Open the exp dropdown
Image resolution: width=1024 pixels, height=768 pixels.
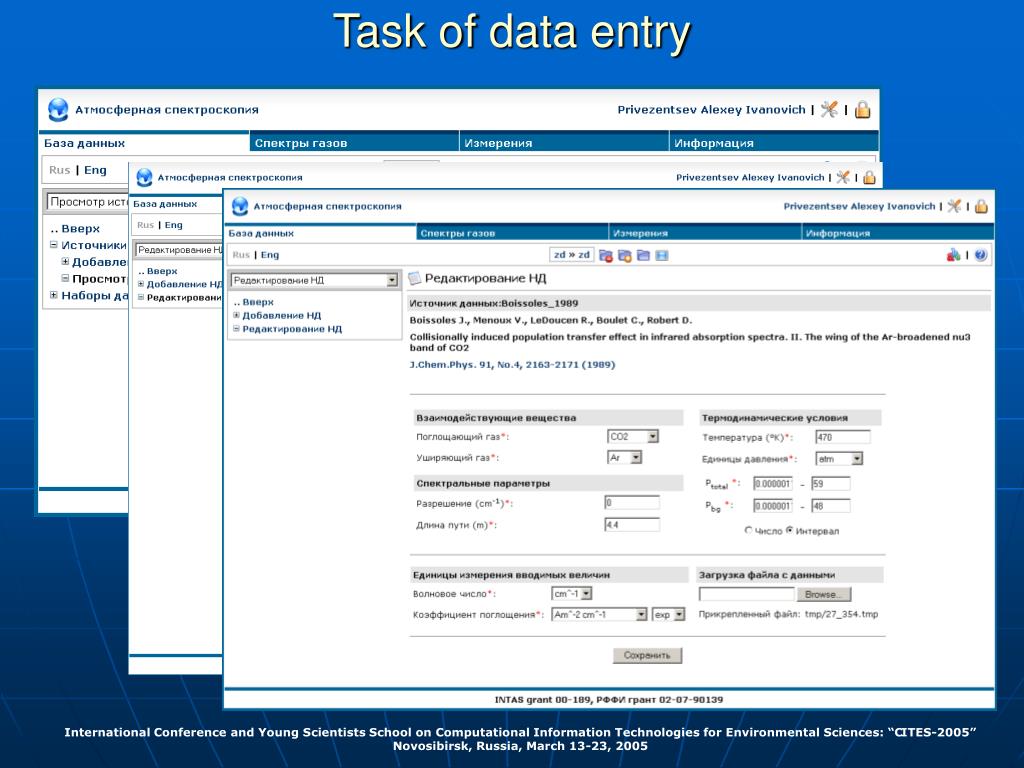[669, 615]
